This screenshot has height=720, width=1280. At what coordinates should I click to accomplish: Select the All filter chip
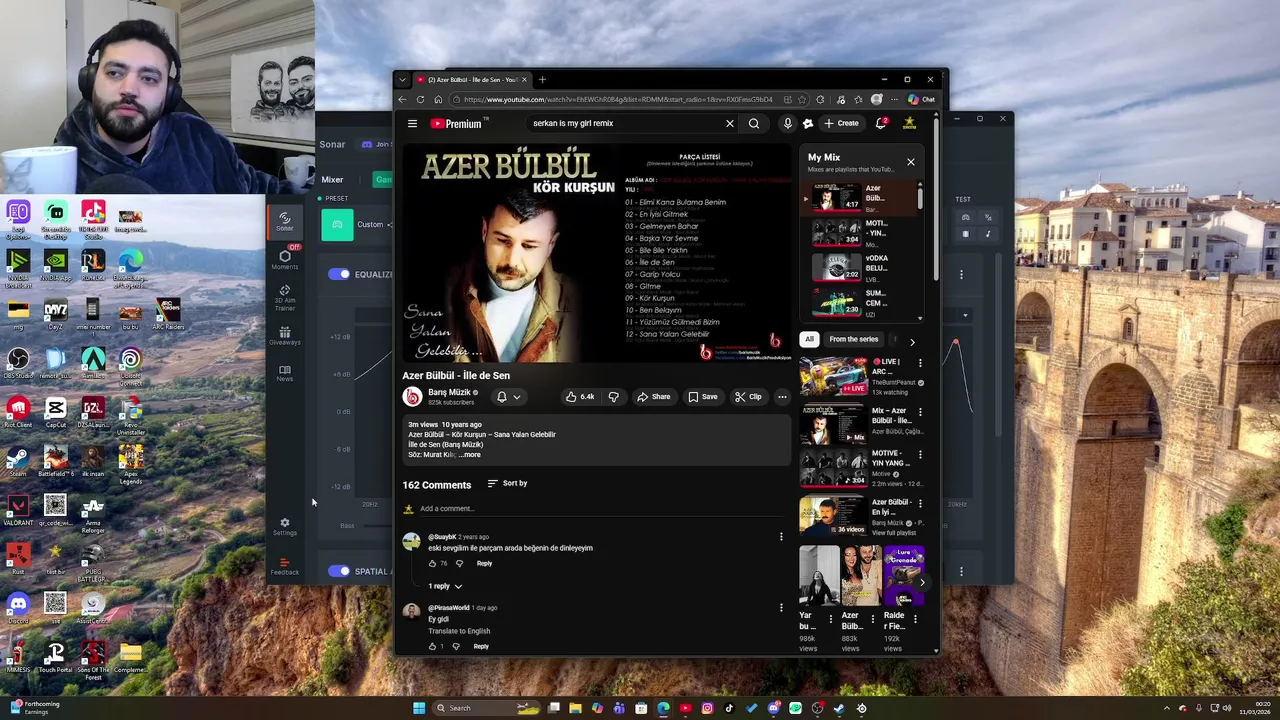(x=809, y=339)
